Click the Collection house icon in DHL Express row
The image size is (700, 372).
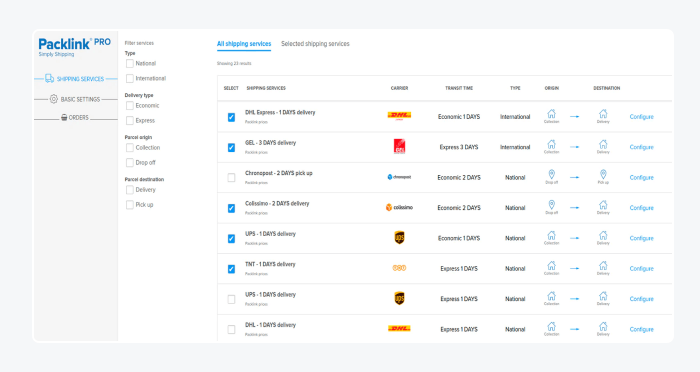(x=551, y=114)
